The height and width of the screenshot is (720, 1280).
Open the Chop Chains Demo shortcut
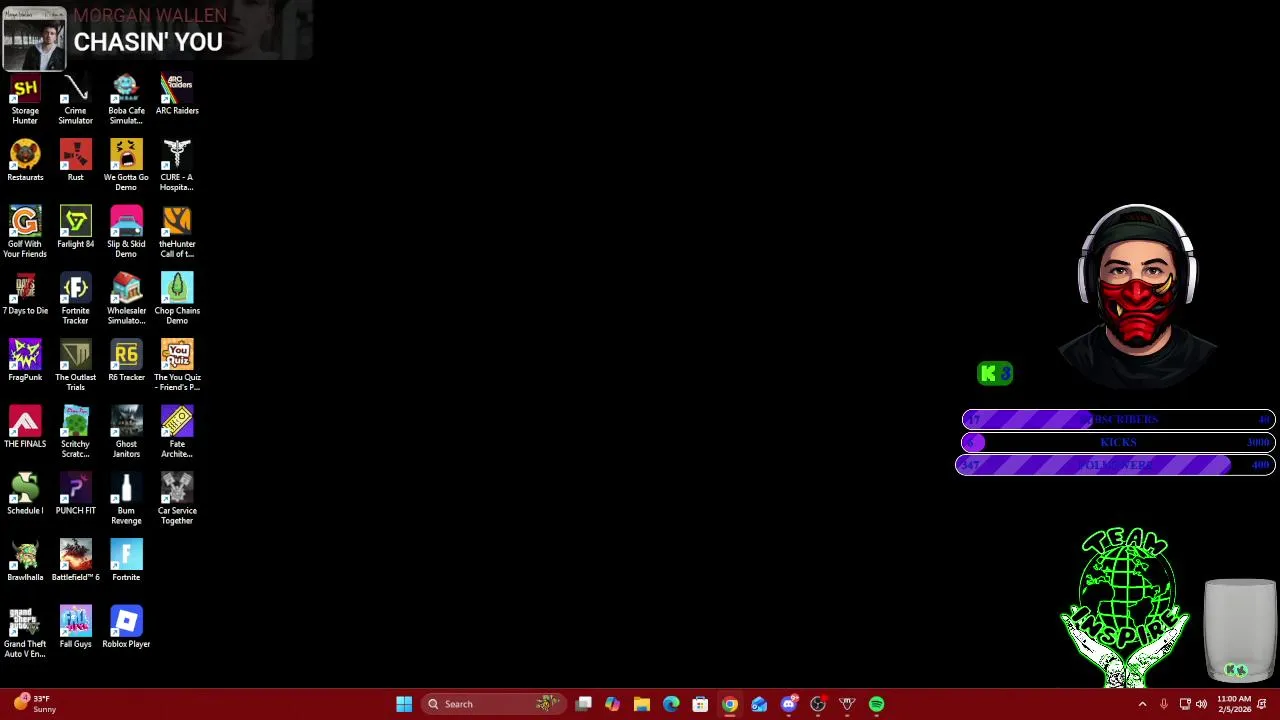coord(177,299)
